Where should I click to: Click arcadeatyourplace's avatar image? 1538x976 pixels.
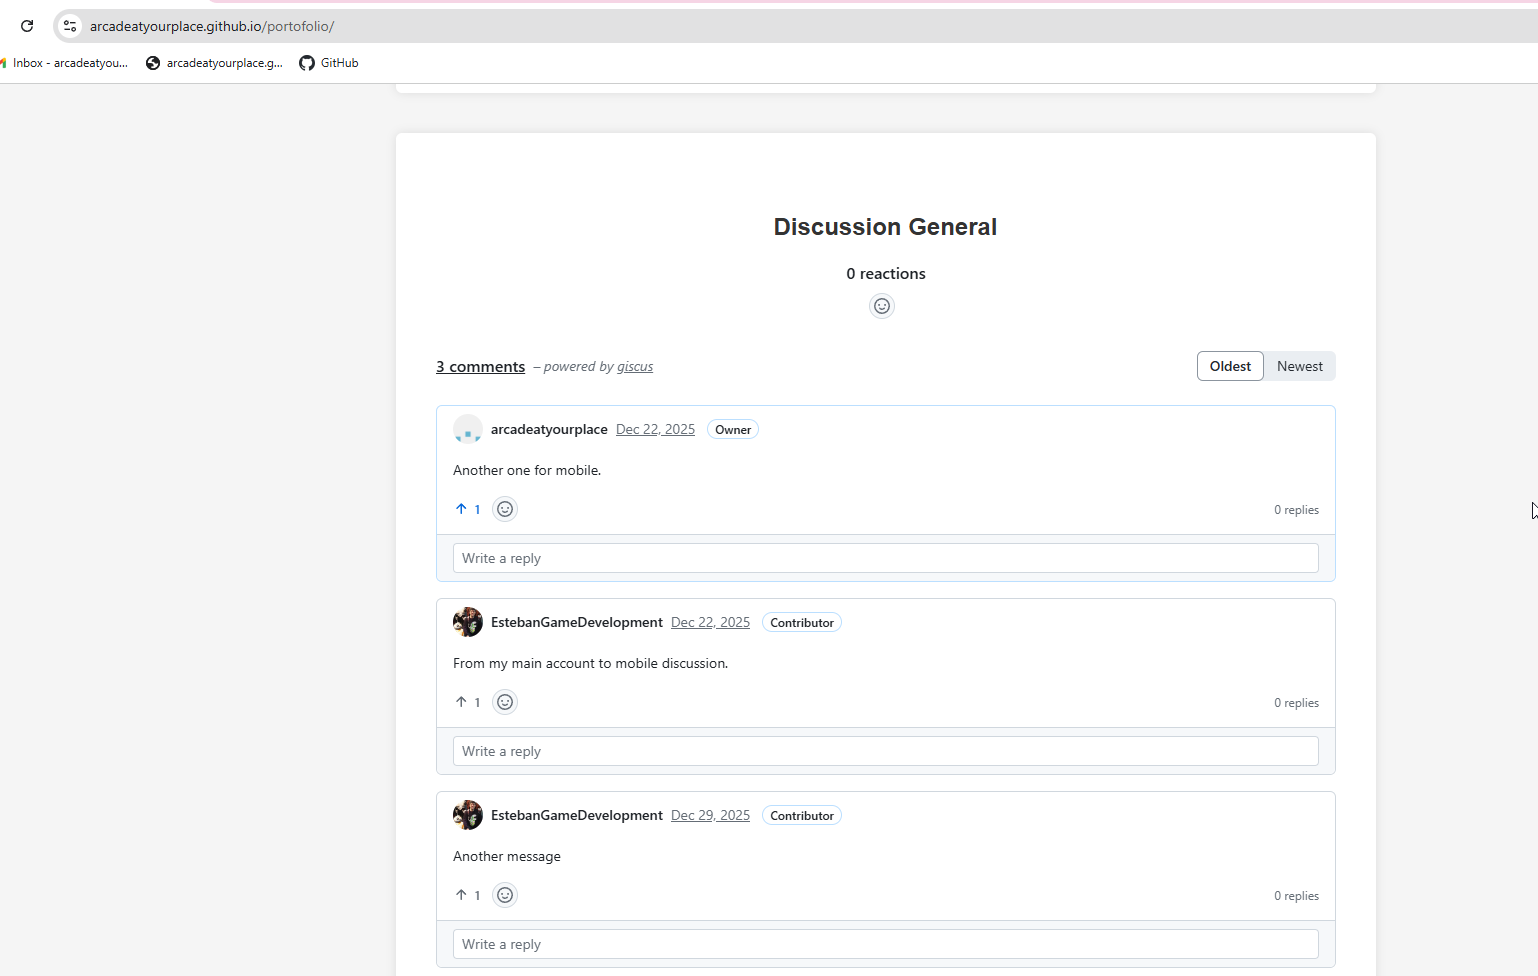pyautogui.click(x=468, y=429)
